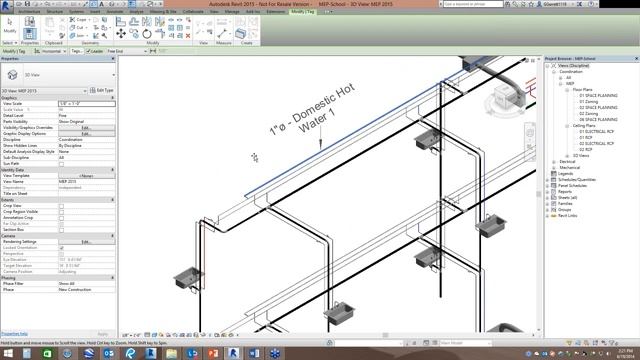640x360 pixels.
Task: Click the Edit Type button
Action: pos(102,90)
